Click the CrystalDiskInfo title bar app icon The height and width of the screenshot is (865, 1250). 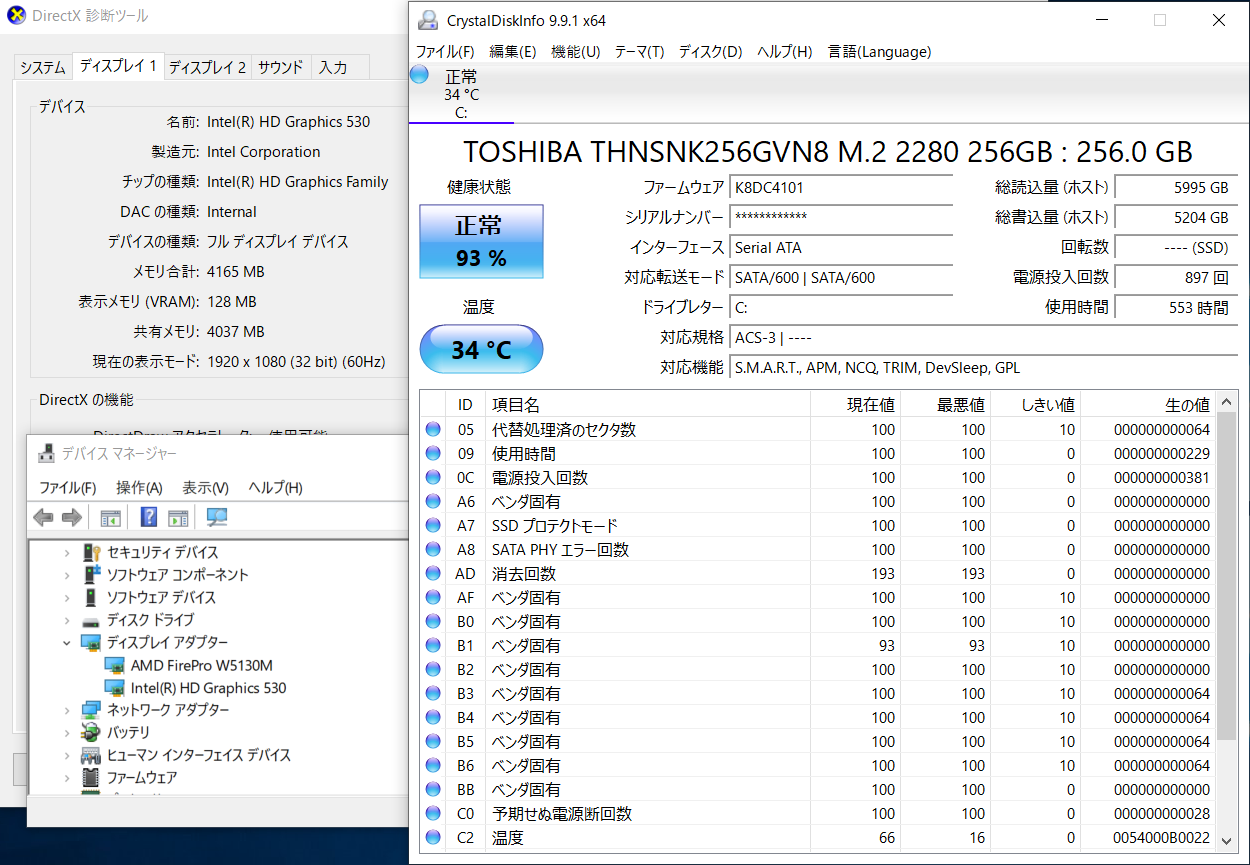pyautogui.click(x=428, y=20)
